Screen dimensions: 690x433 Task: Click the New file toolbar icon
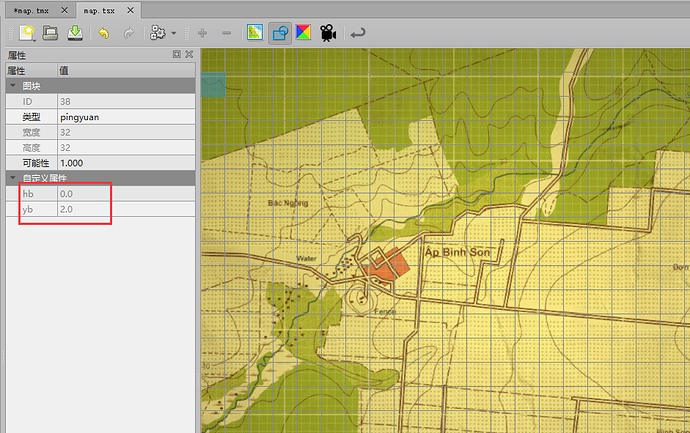(27, 33)
